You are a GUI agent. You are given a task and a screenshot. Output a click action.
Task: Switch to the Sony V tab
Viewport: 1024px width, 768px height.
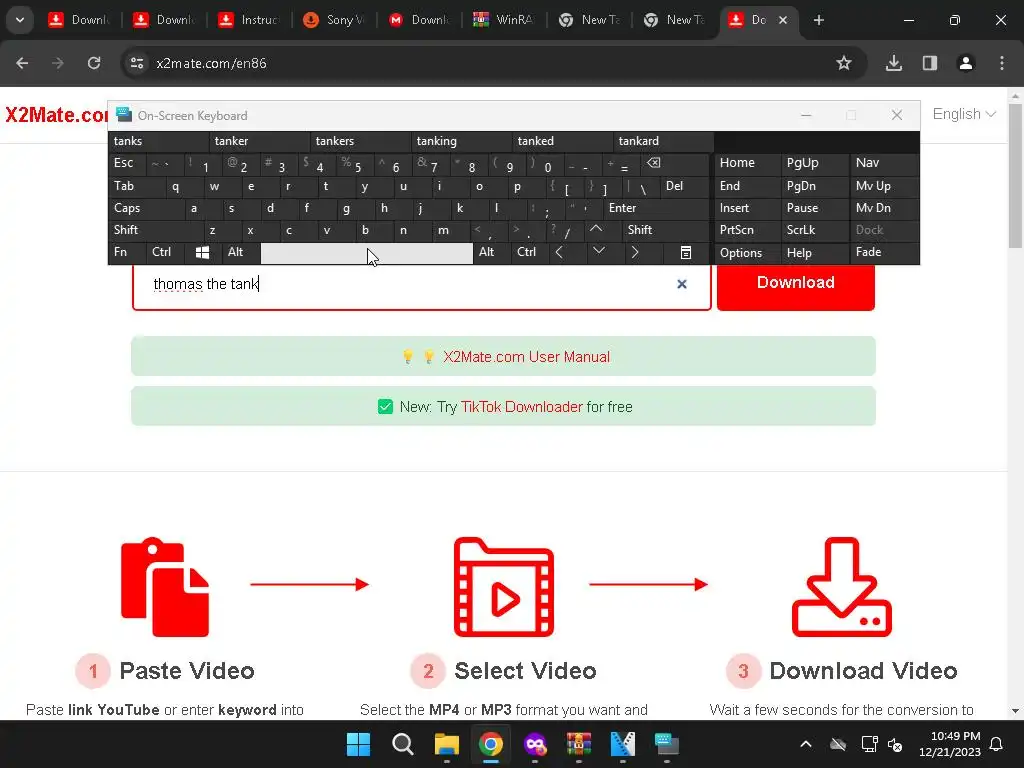pos(334,20)
